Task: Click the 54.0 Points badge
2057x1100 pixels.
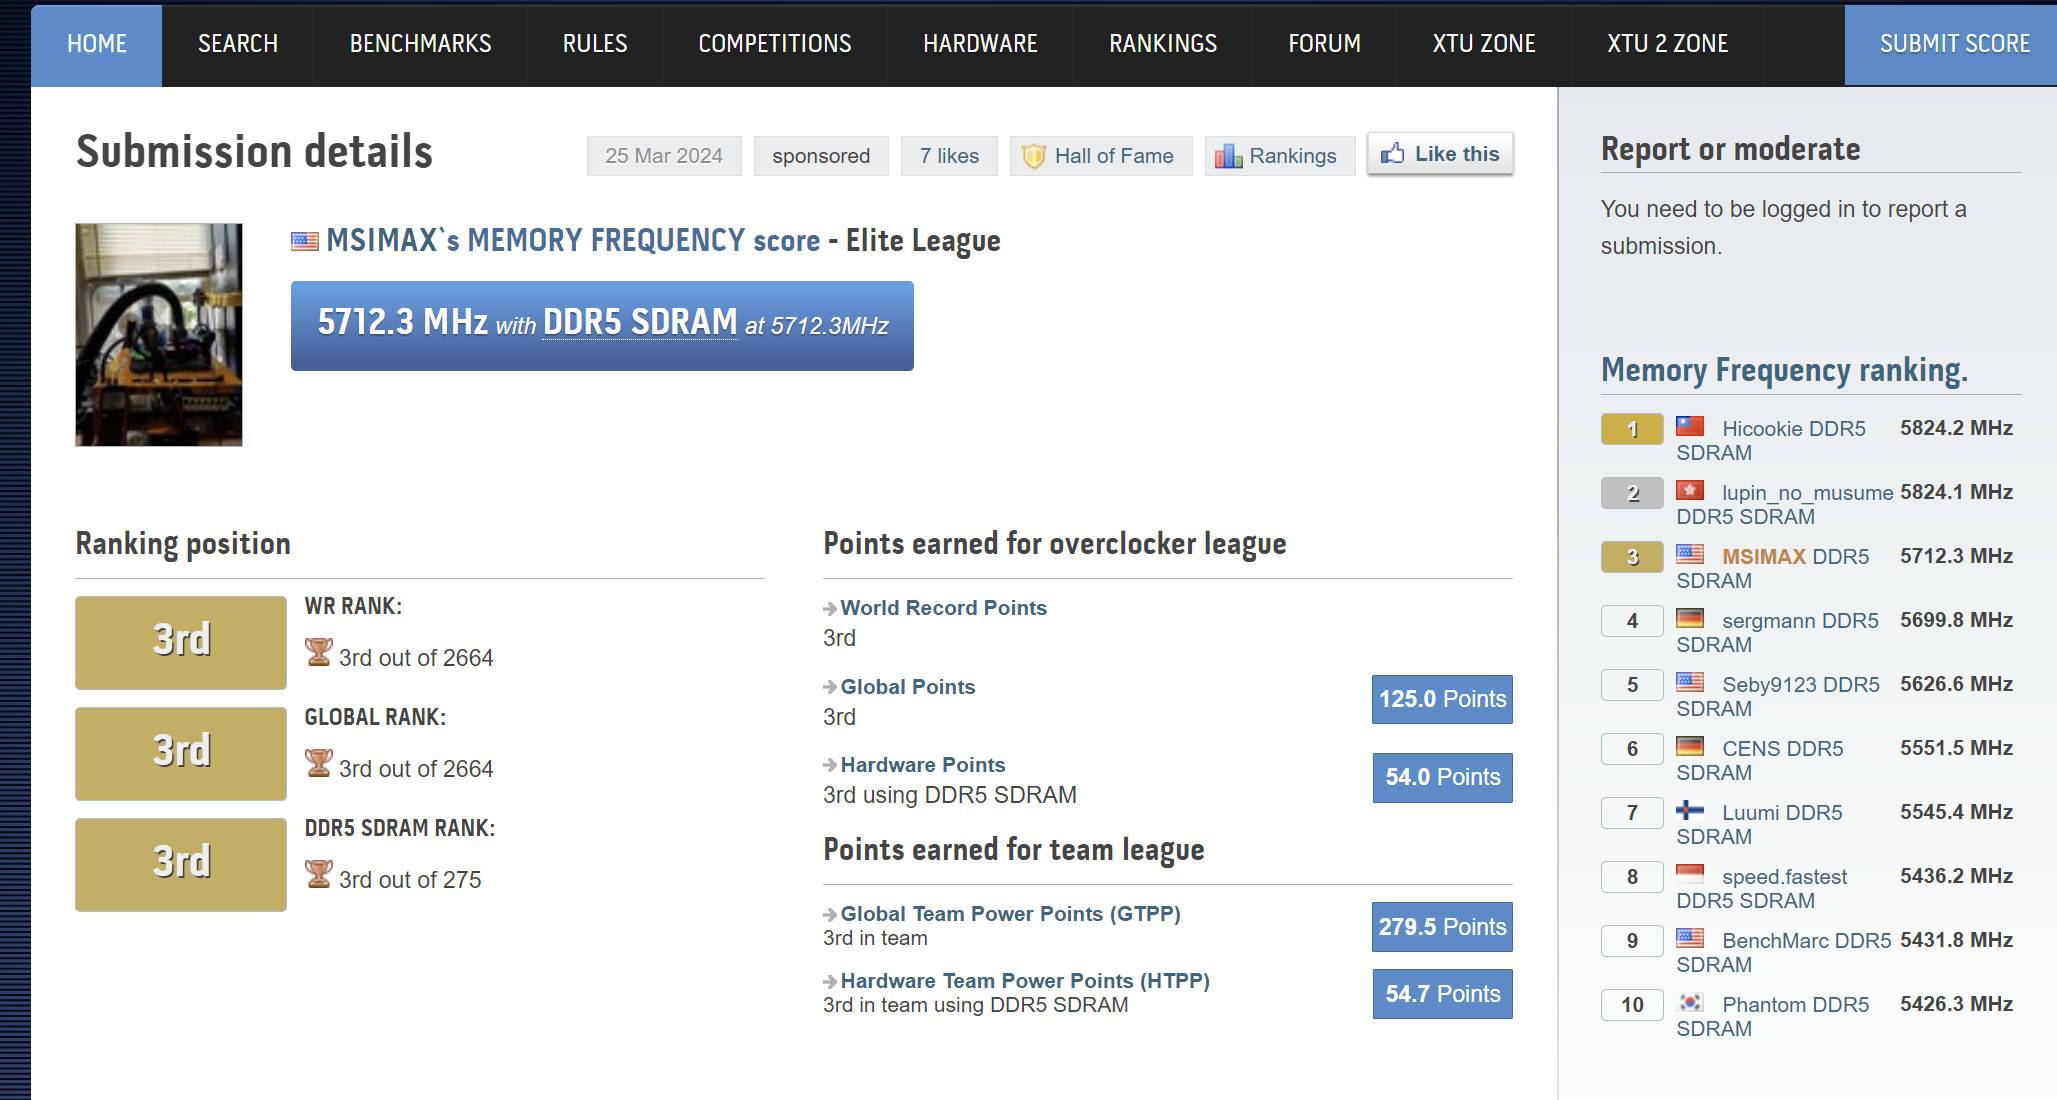Action: (x=1442, y=777)
